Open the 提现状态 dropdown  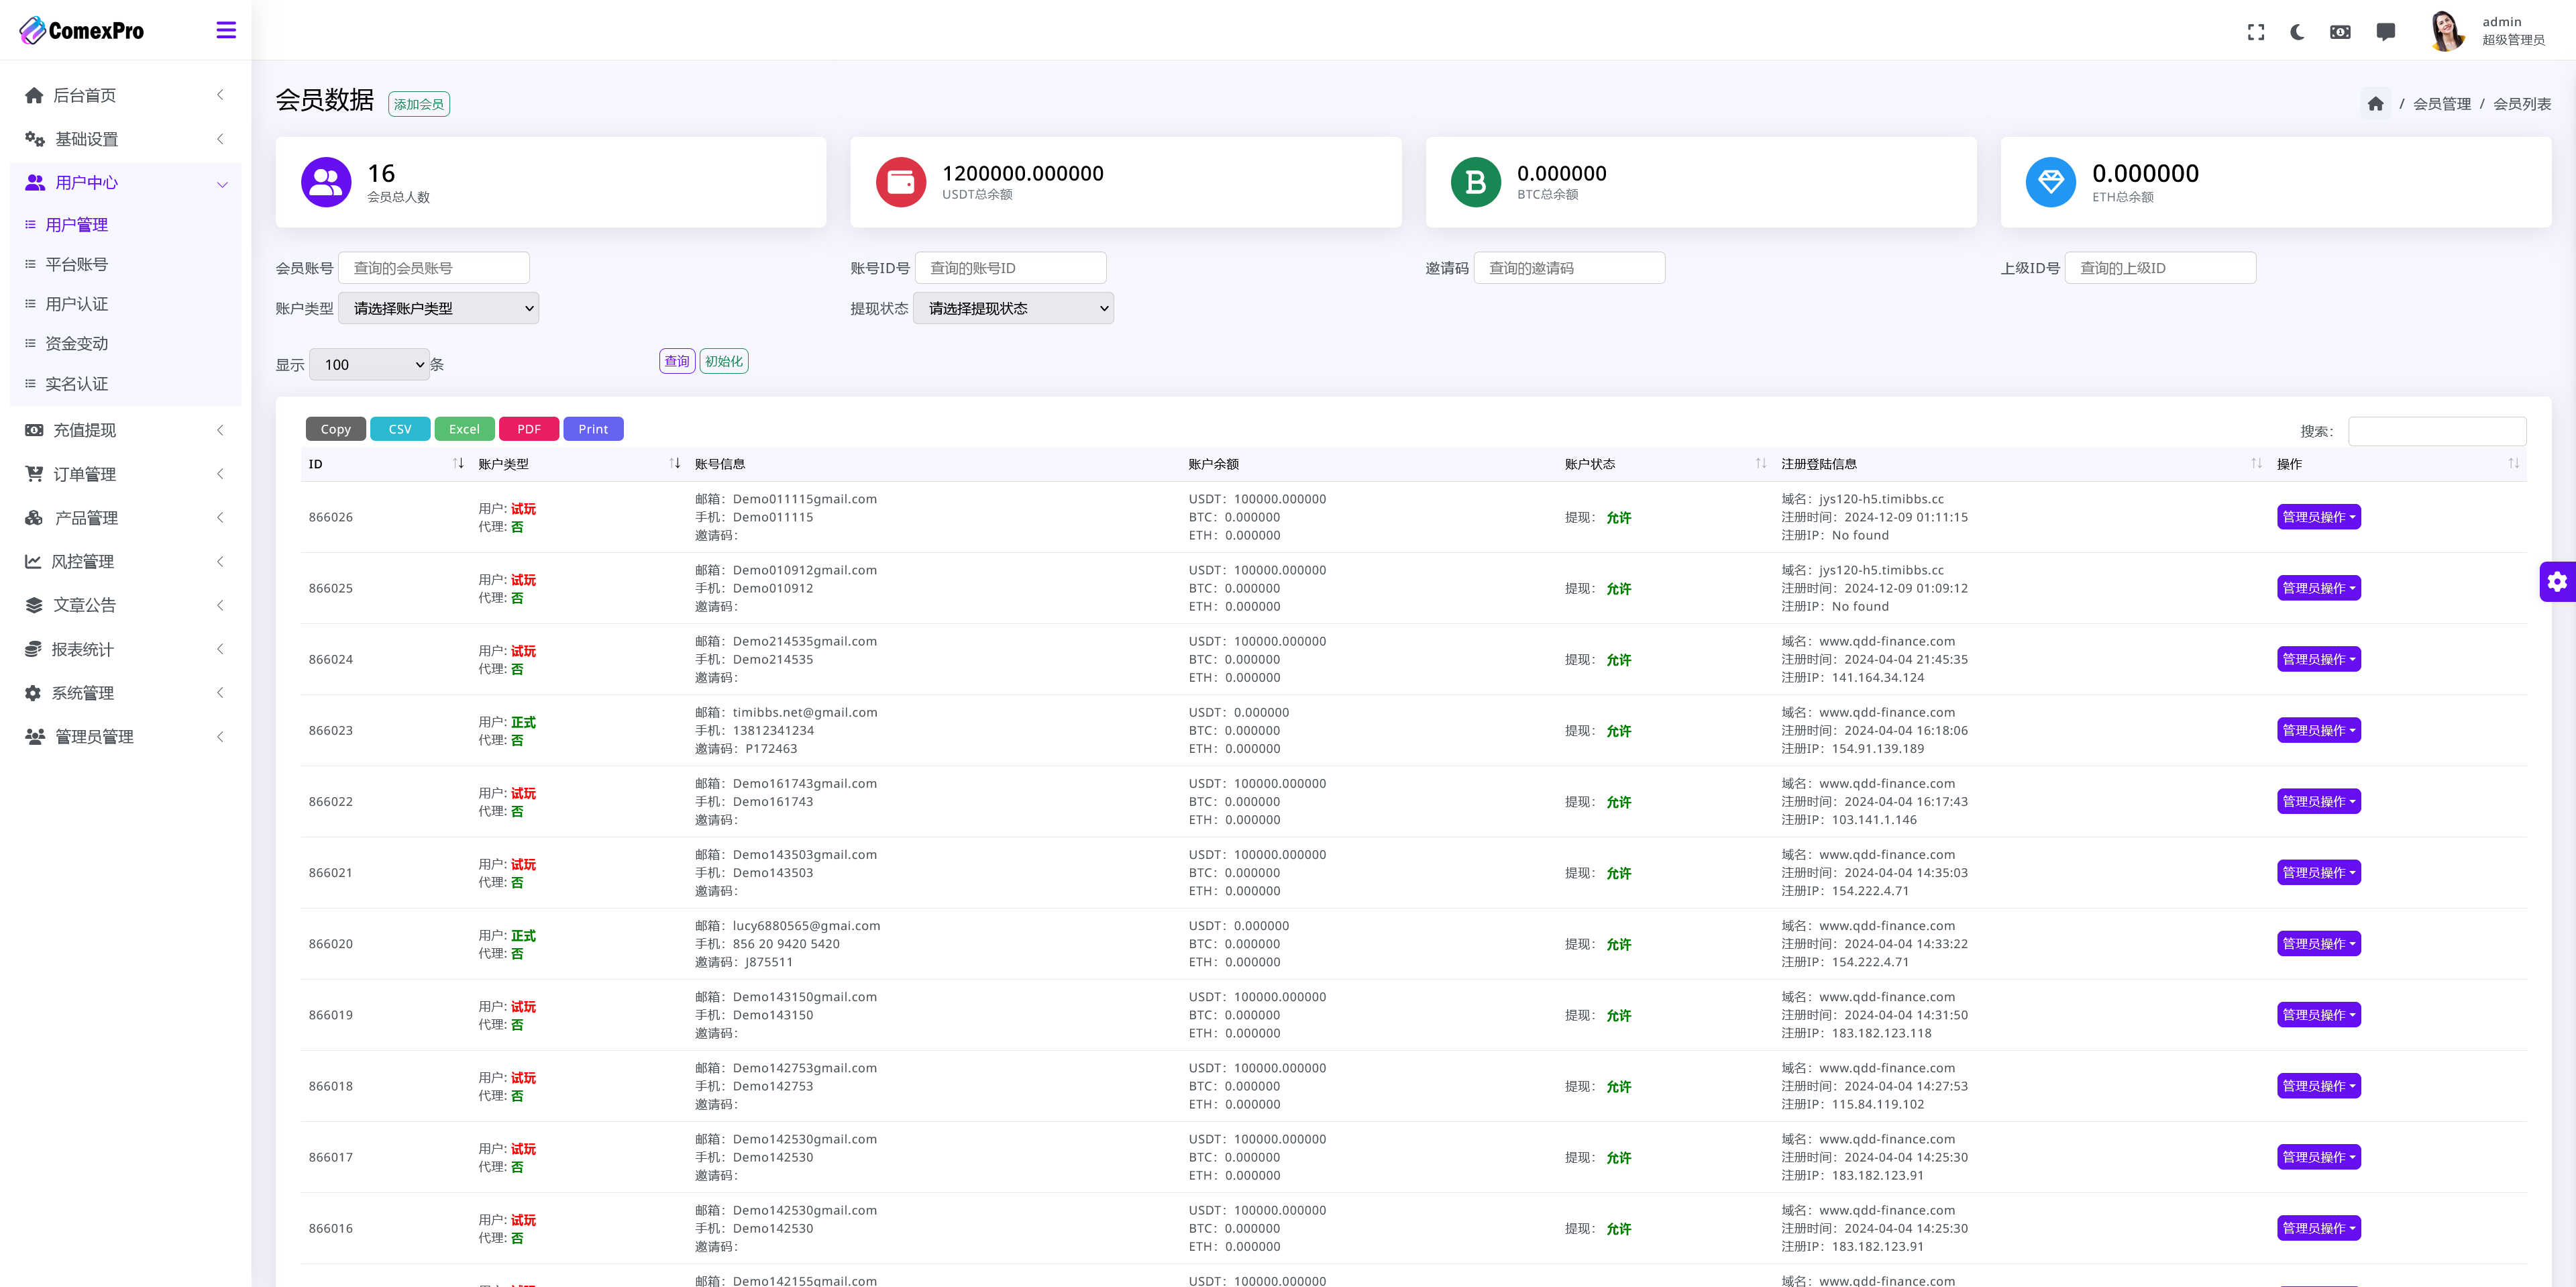point(1013,308)
